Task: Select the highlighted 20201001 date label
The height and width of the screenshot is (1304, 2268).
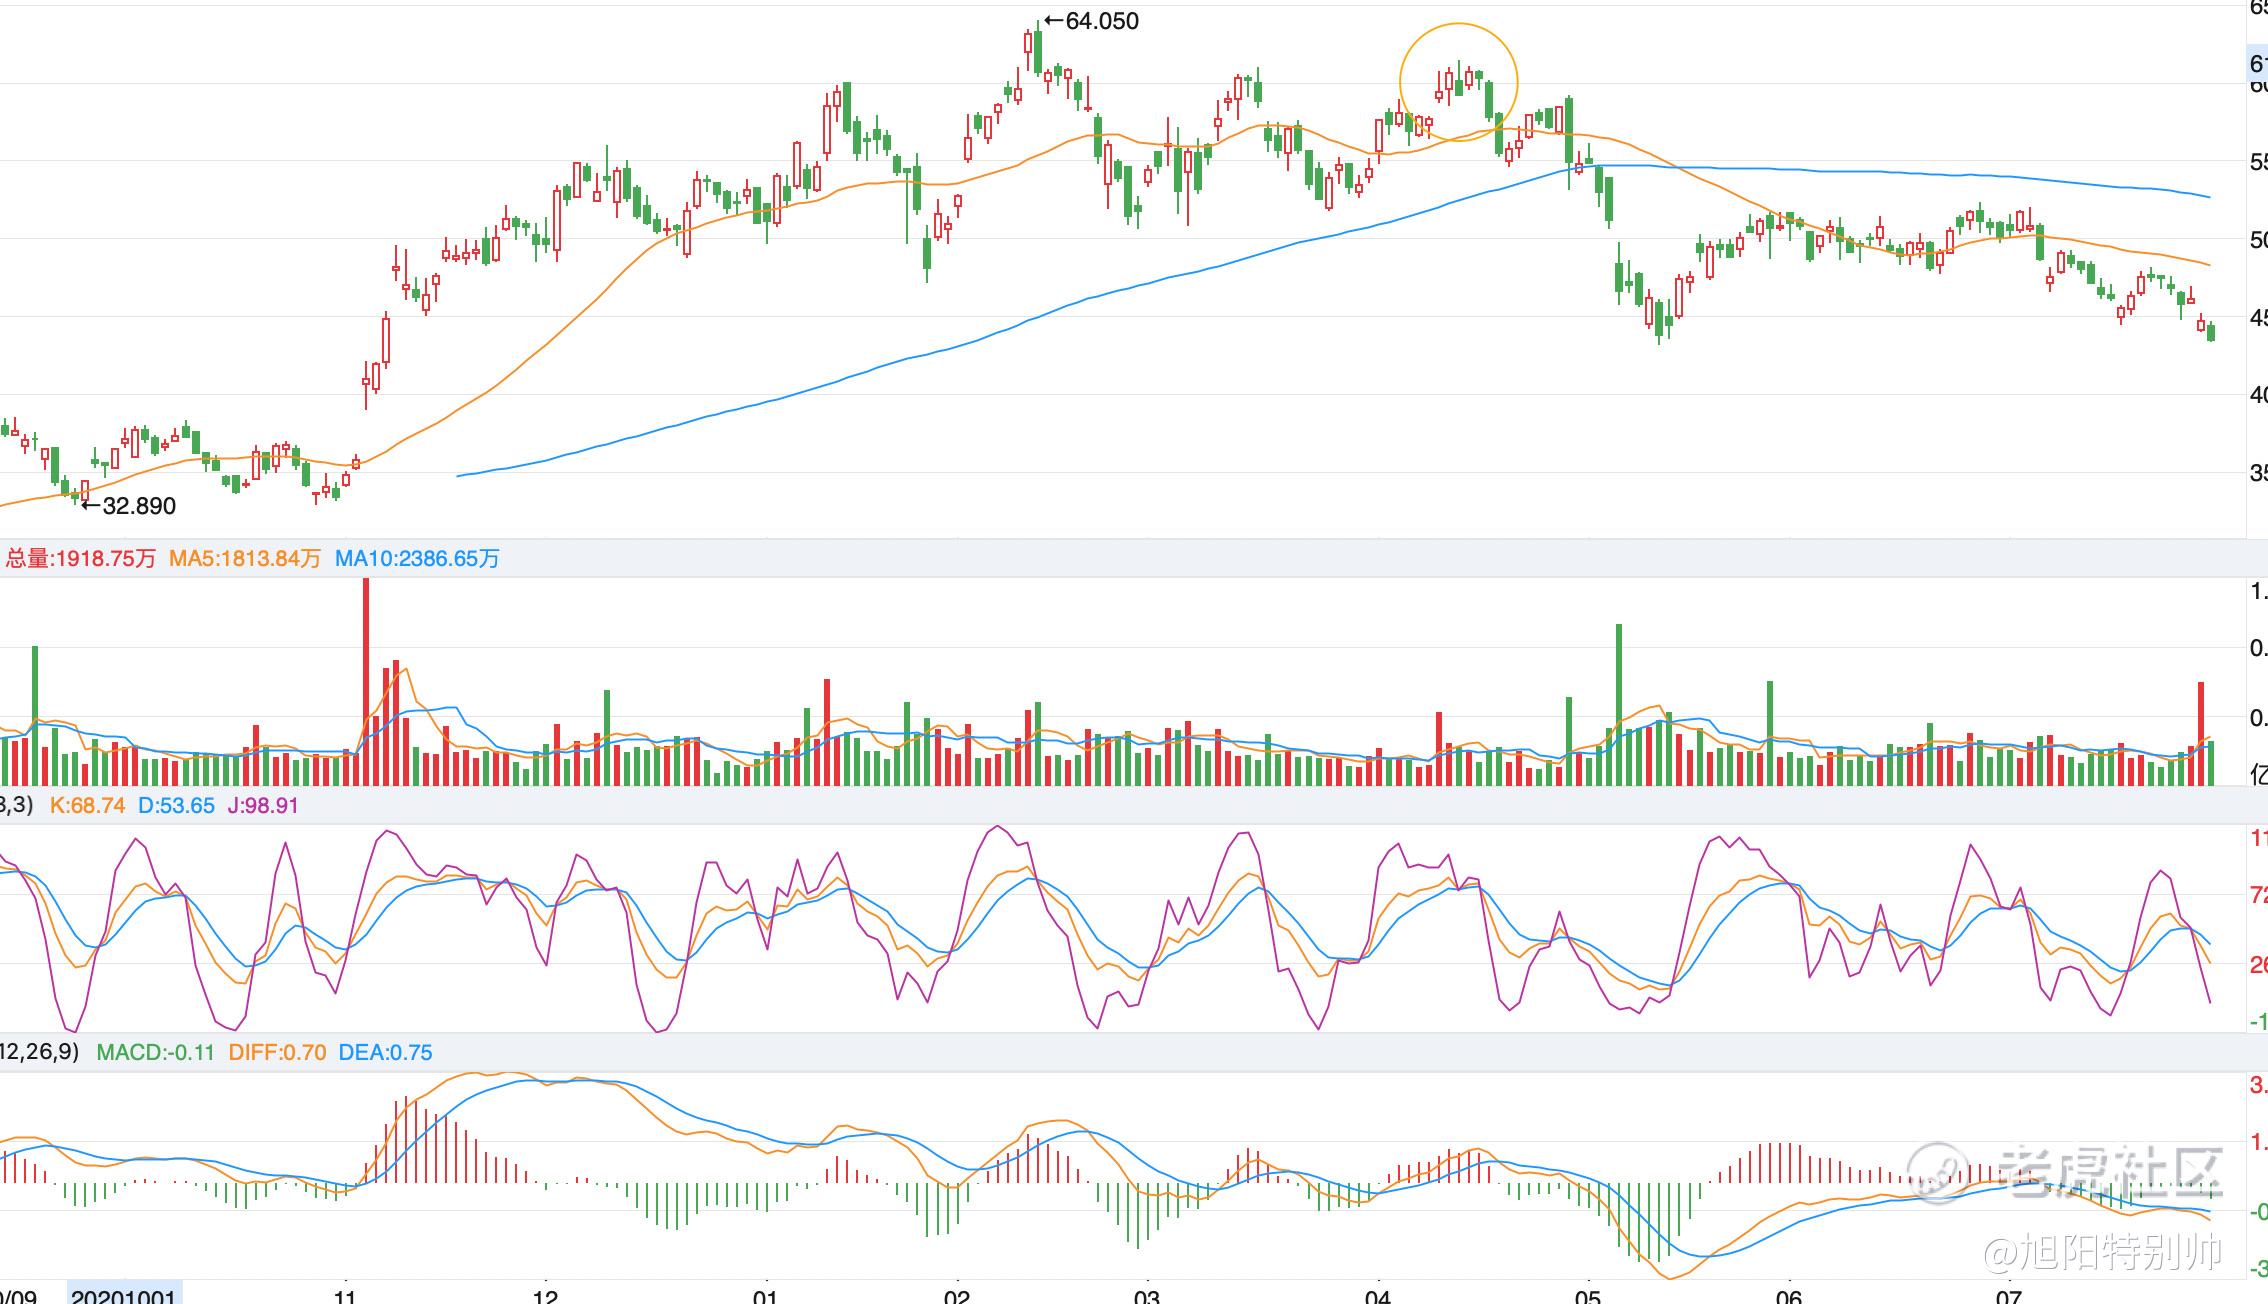Action: [x=124, y=1295]
